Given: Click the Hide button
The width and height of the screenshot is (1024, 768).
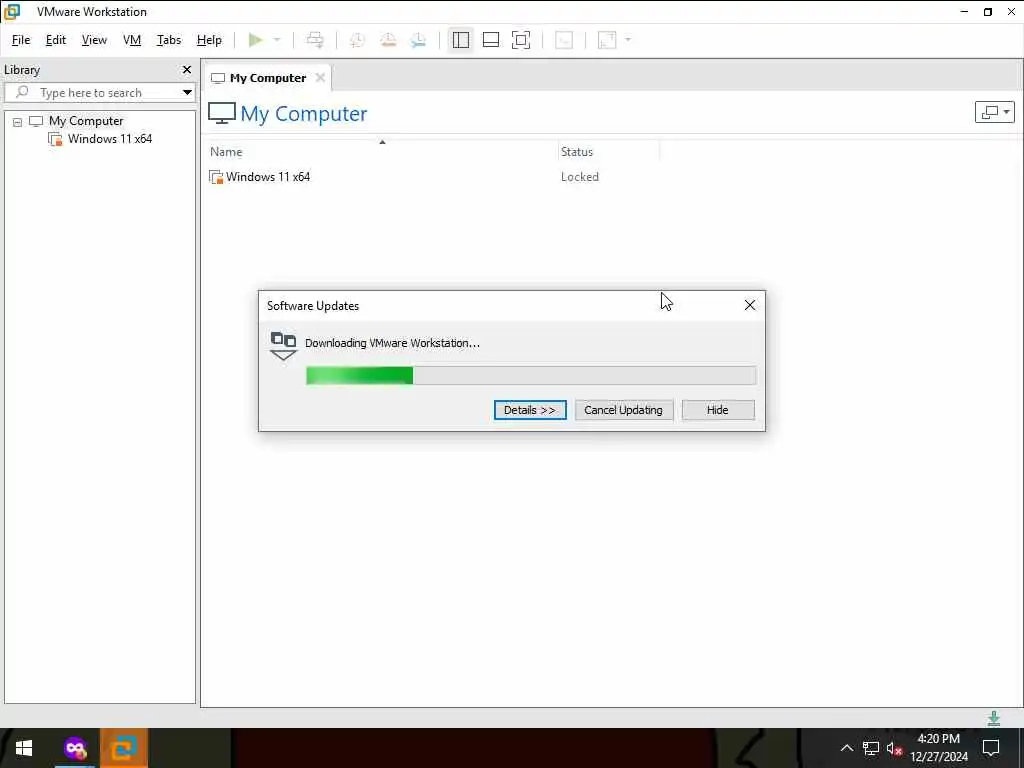Looking at the screenshot, I should 718,410.
